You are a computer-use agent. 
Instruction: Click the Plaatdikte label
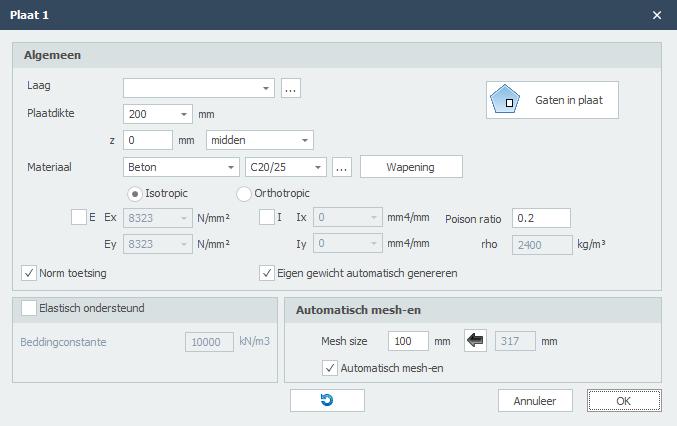[x=51, y=113]
